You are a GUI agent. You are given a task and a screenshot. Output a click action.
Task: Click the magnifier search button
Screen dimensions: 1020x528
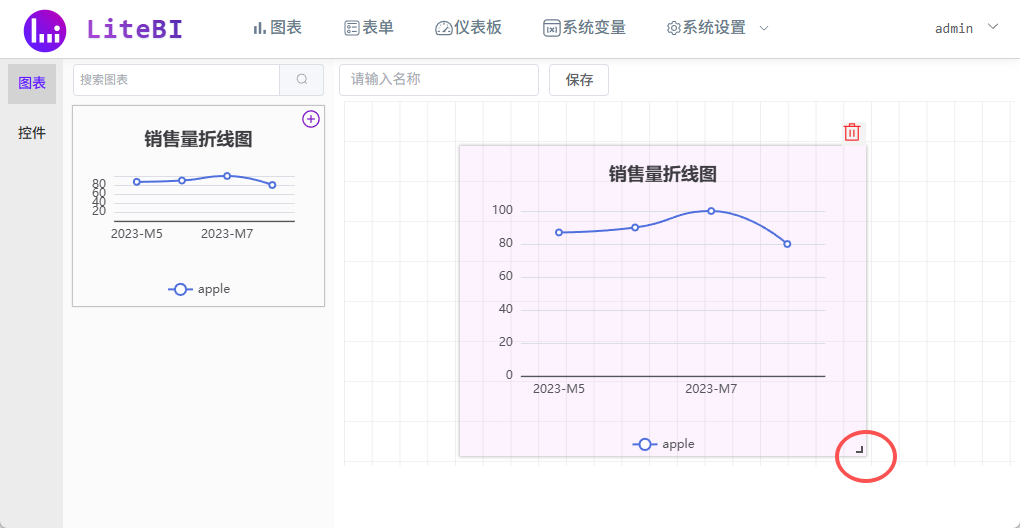coord(302,80)
